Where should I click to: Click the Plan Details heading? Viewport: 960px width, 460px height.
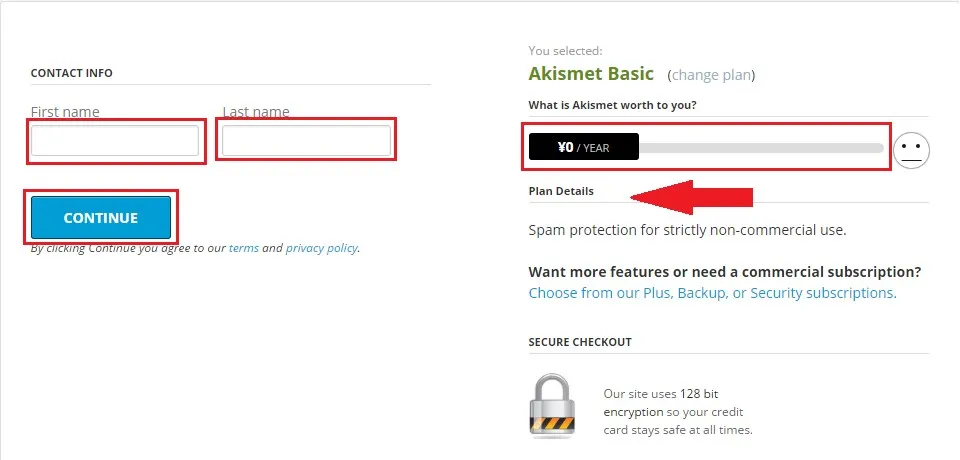coord(561,191)
